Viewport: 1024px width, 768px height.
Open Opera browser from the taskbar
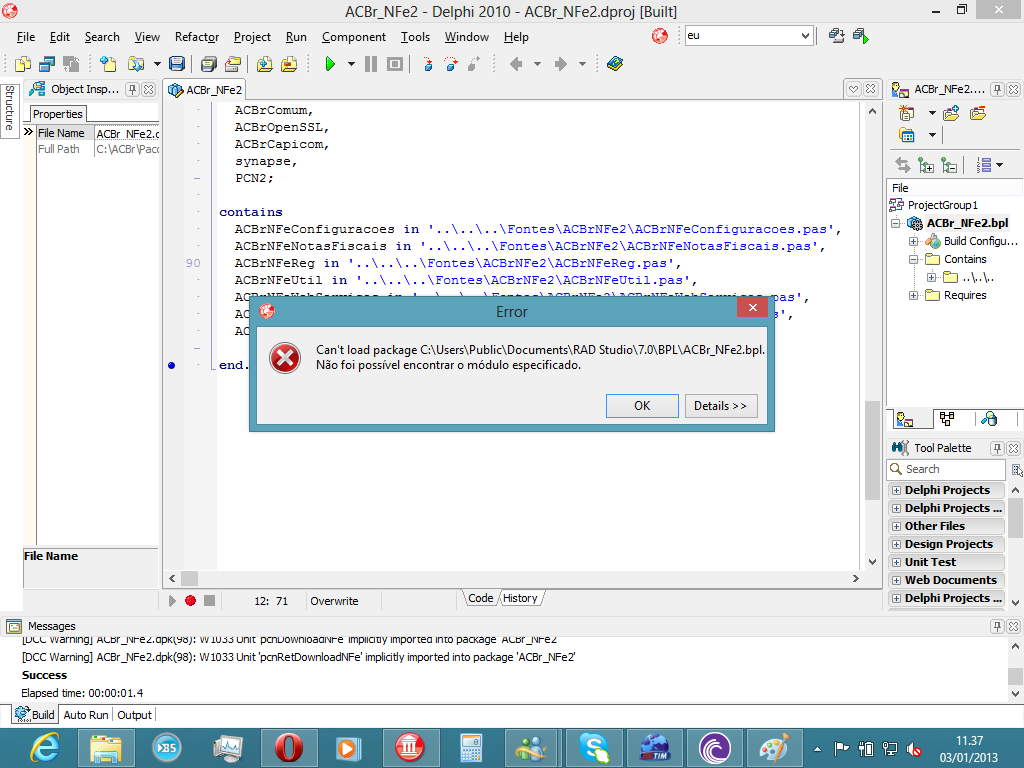[x=288, y=748]
